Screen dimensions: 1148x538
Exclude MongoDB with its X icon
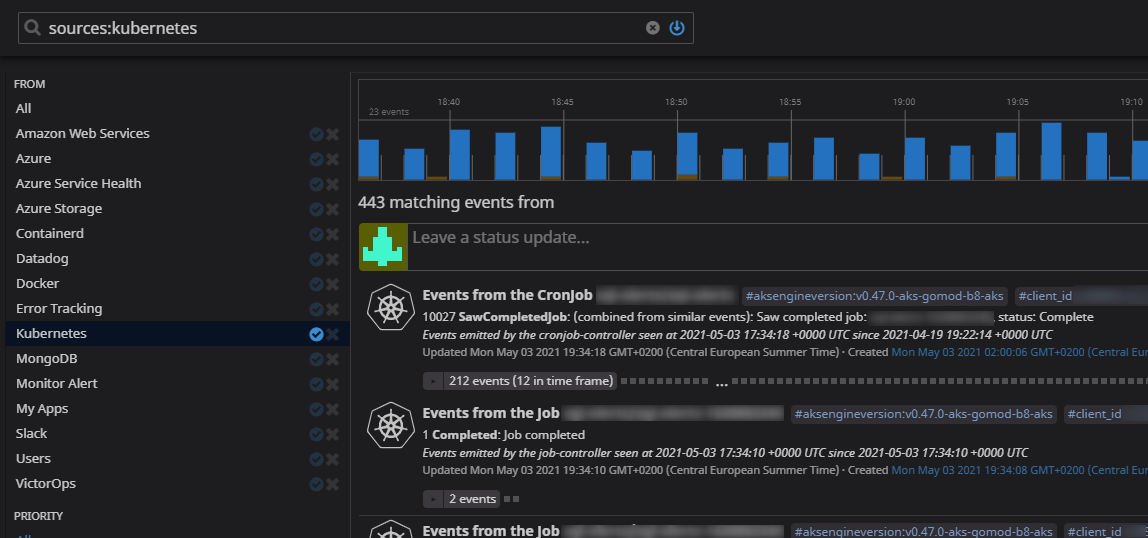[332, 359]
